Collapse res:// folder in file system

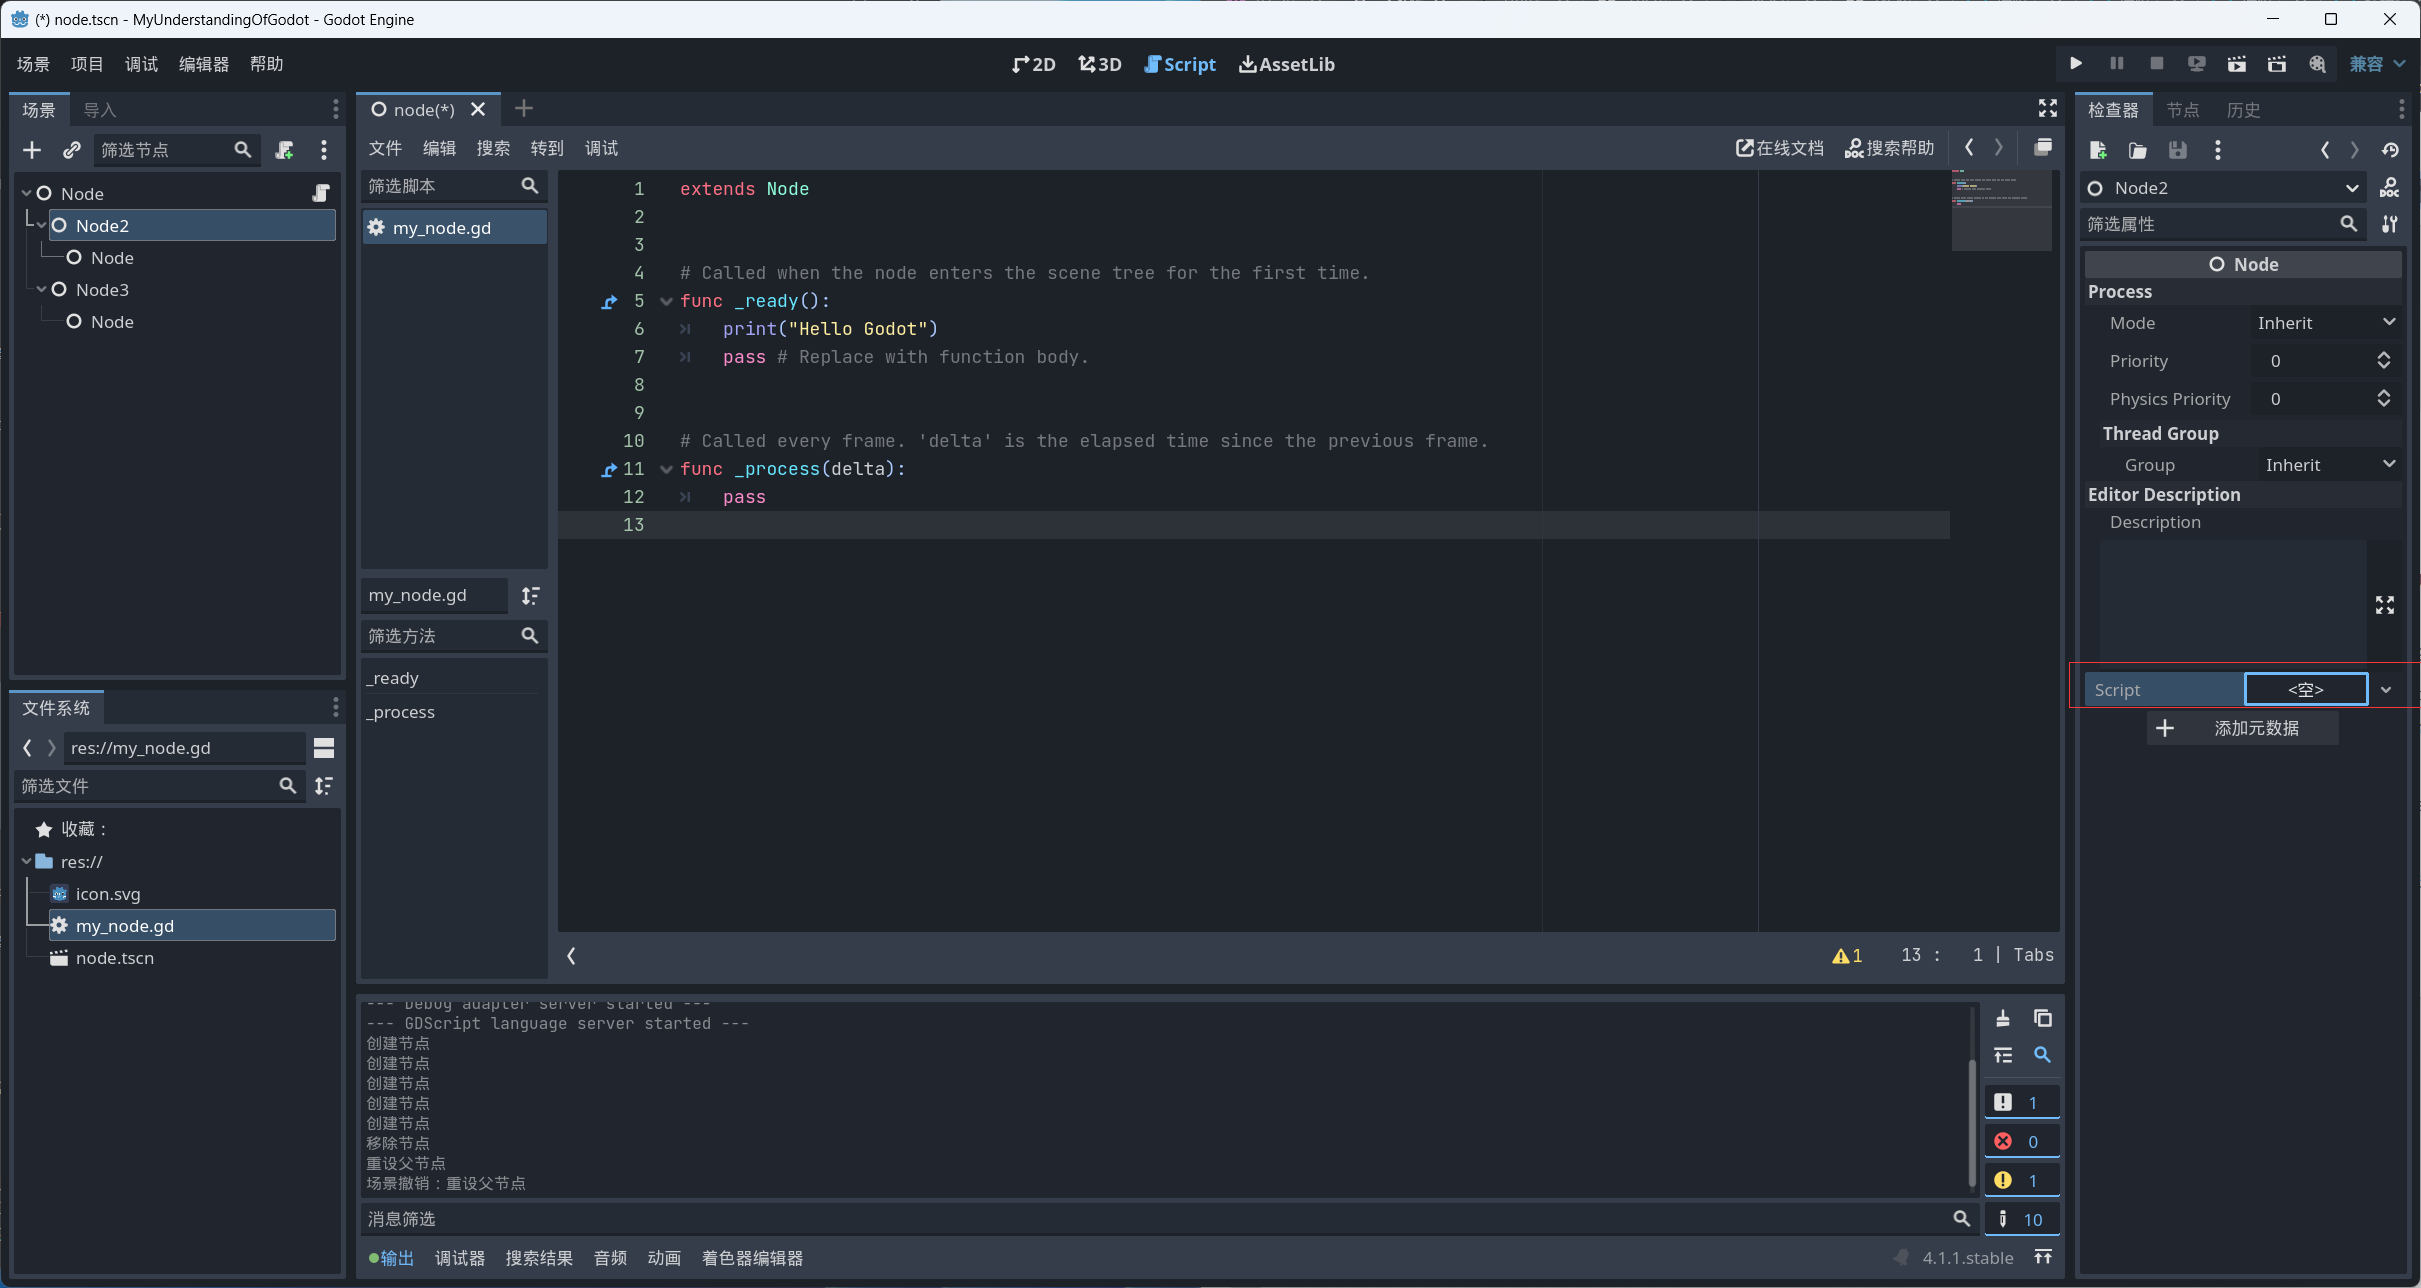coord(27,861)
